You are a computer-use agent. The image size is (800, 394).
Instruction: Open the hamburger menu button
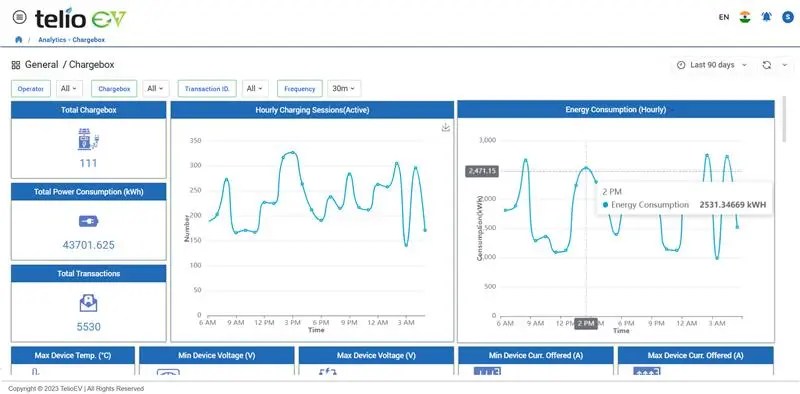click(x=19, y=17)
